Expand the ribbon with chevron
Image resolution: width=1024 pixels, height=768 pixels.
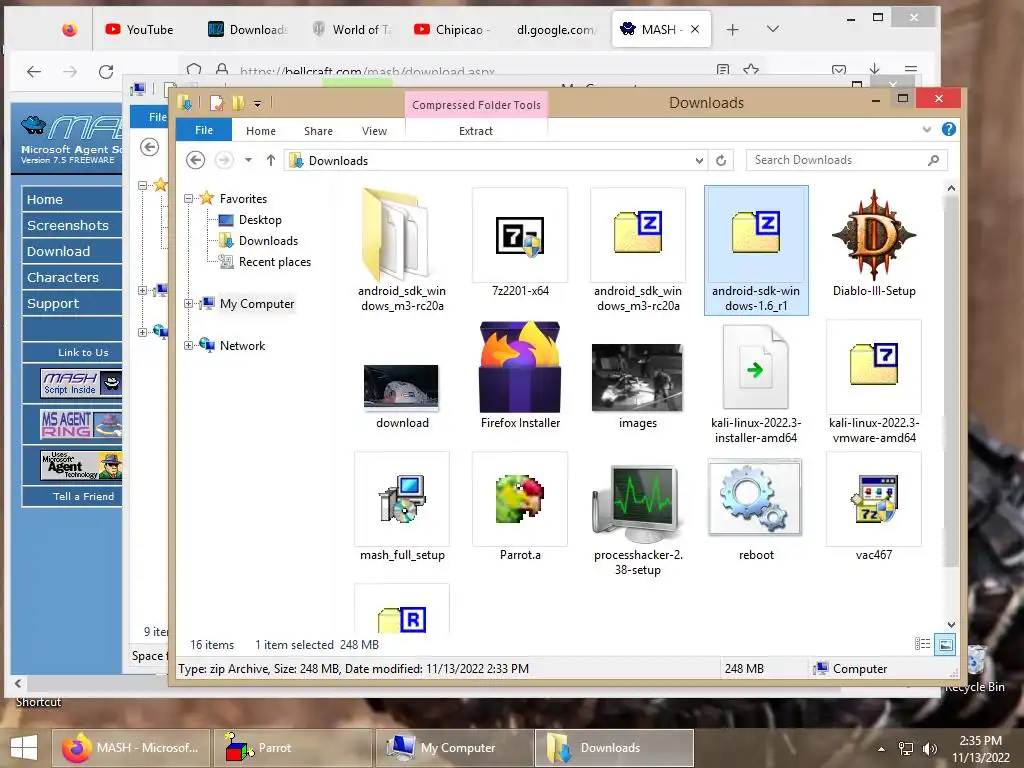click(926, 129)
